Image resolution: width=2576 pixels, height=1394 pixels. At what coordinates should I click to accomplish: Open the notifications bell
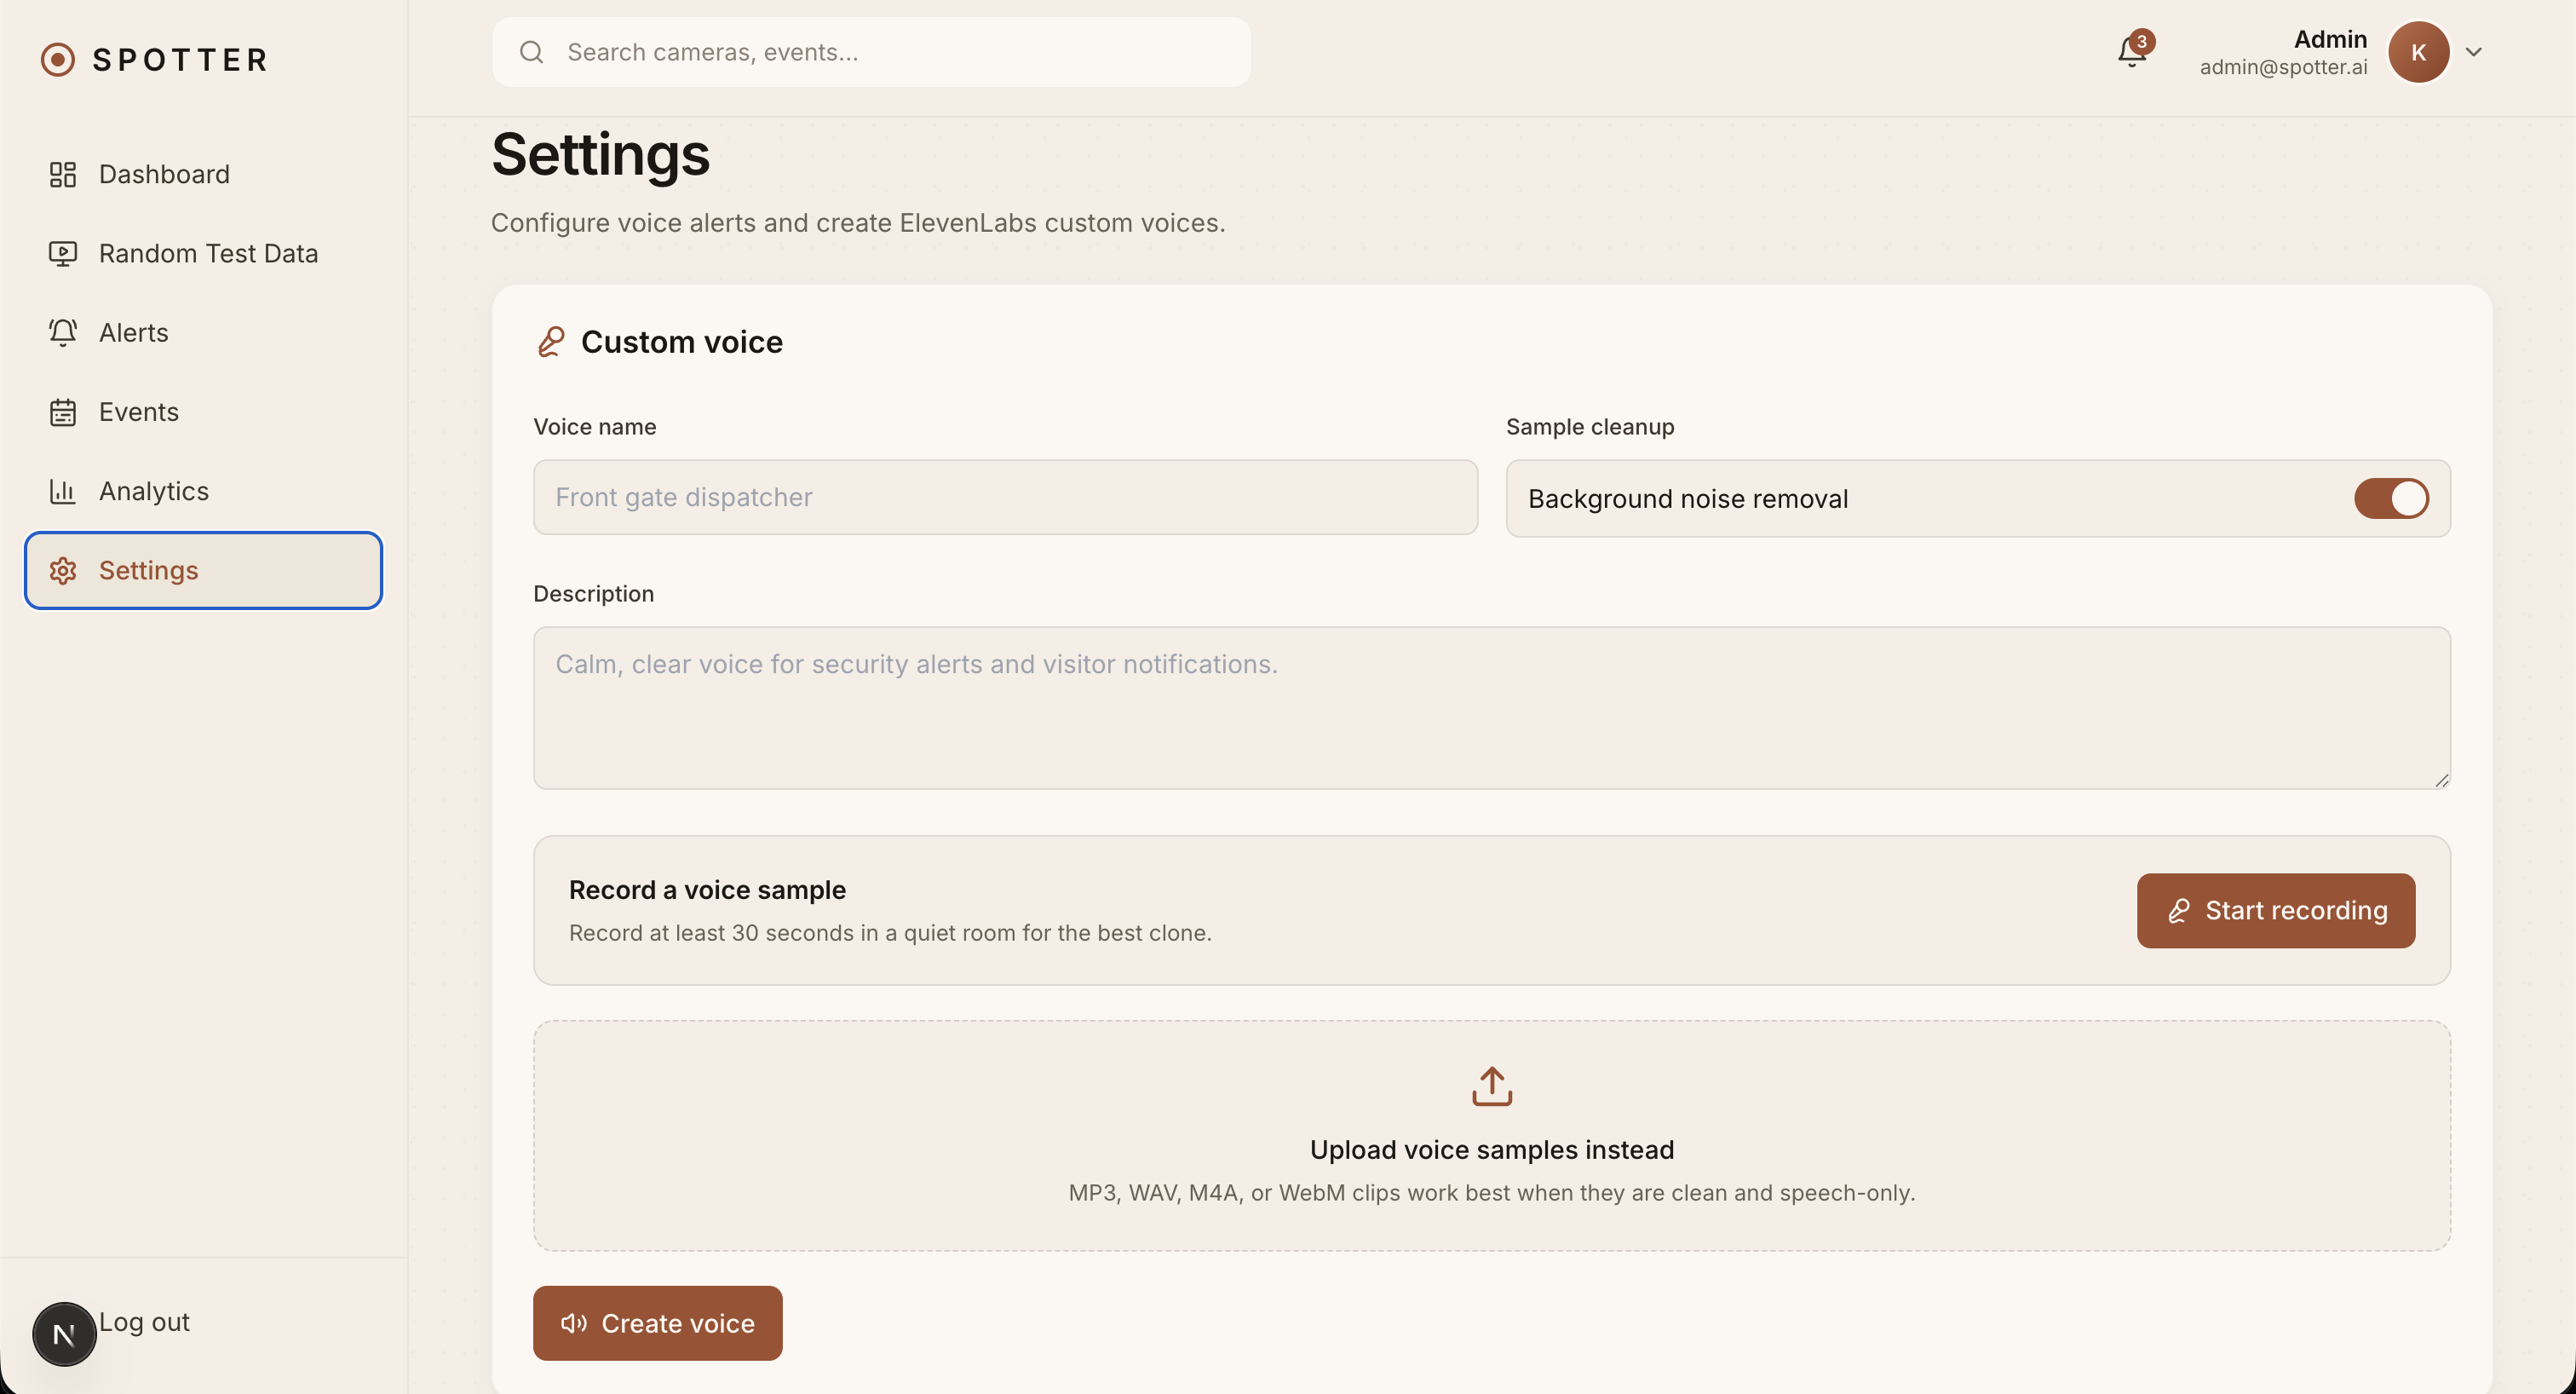pos(2131,52)
